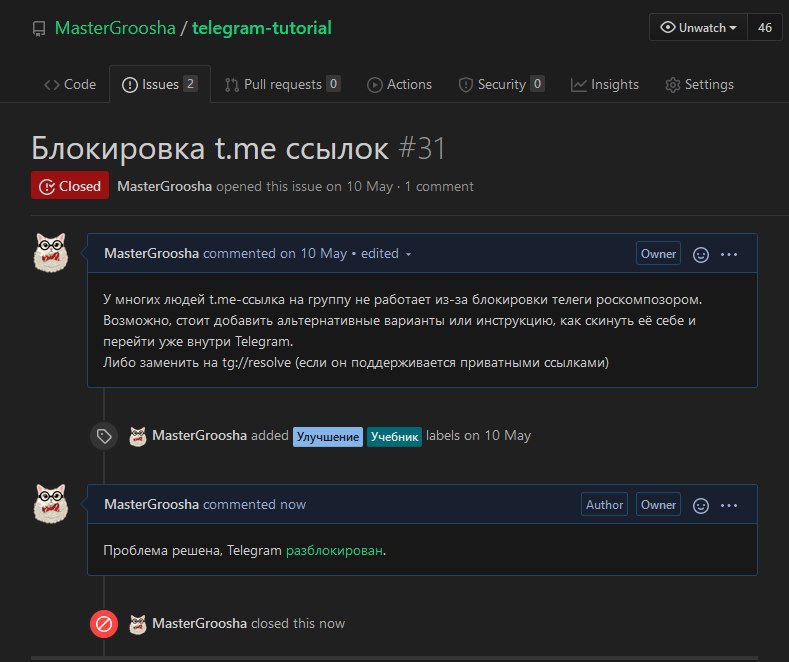Image resolution: width=789 pixels, height=662 pixels.
Task: Click the issue title 'Блокировка t.me ссылок'
Action: coord(210,148)
